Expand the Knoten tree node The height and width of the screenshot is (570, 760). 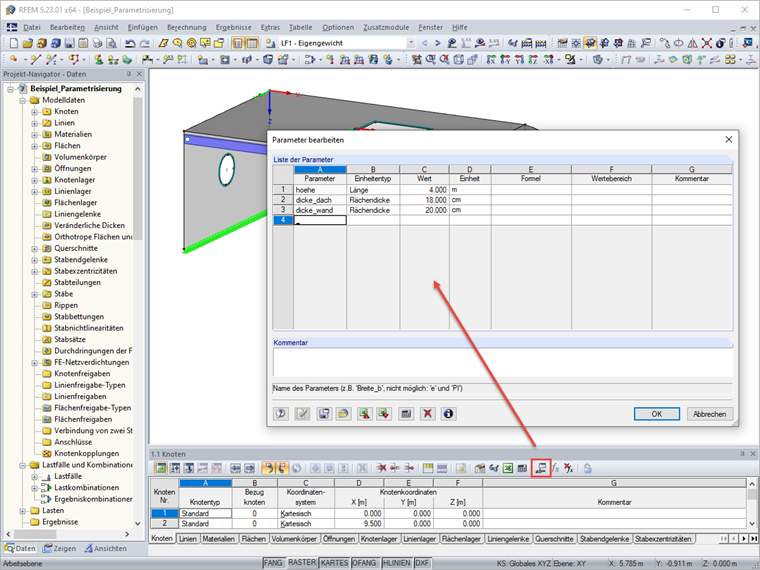pyautogui.click(x=34, y=111)
